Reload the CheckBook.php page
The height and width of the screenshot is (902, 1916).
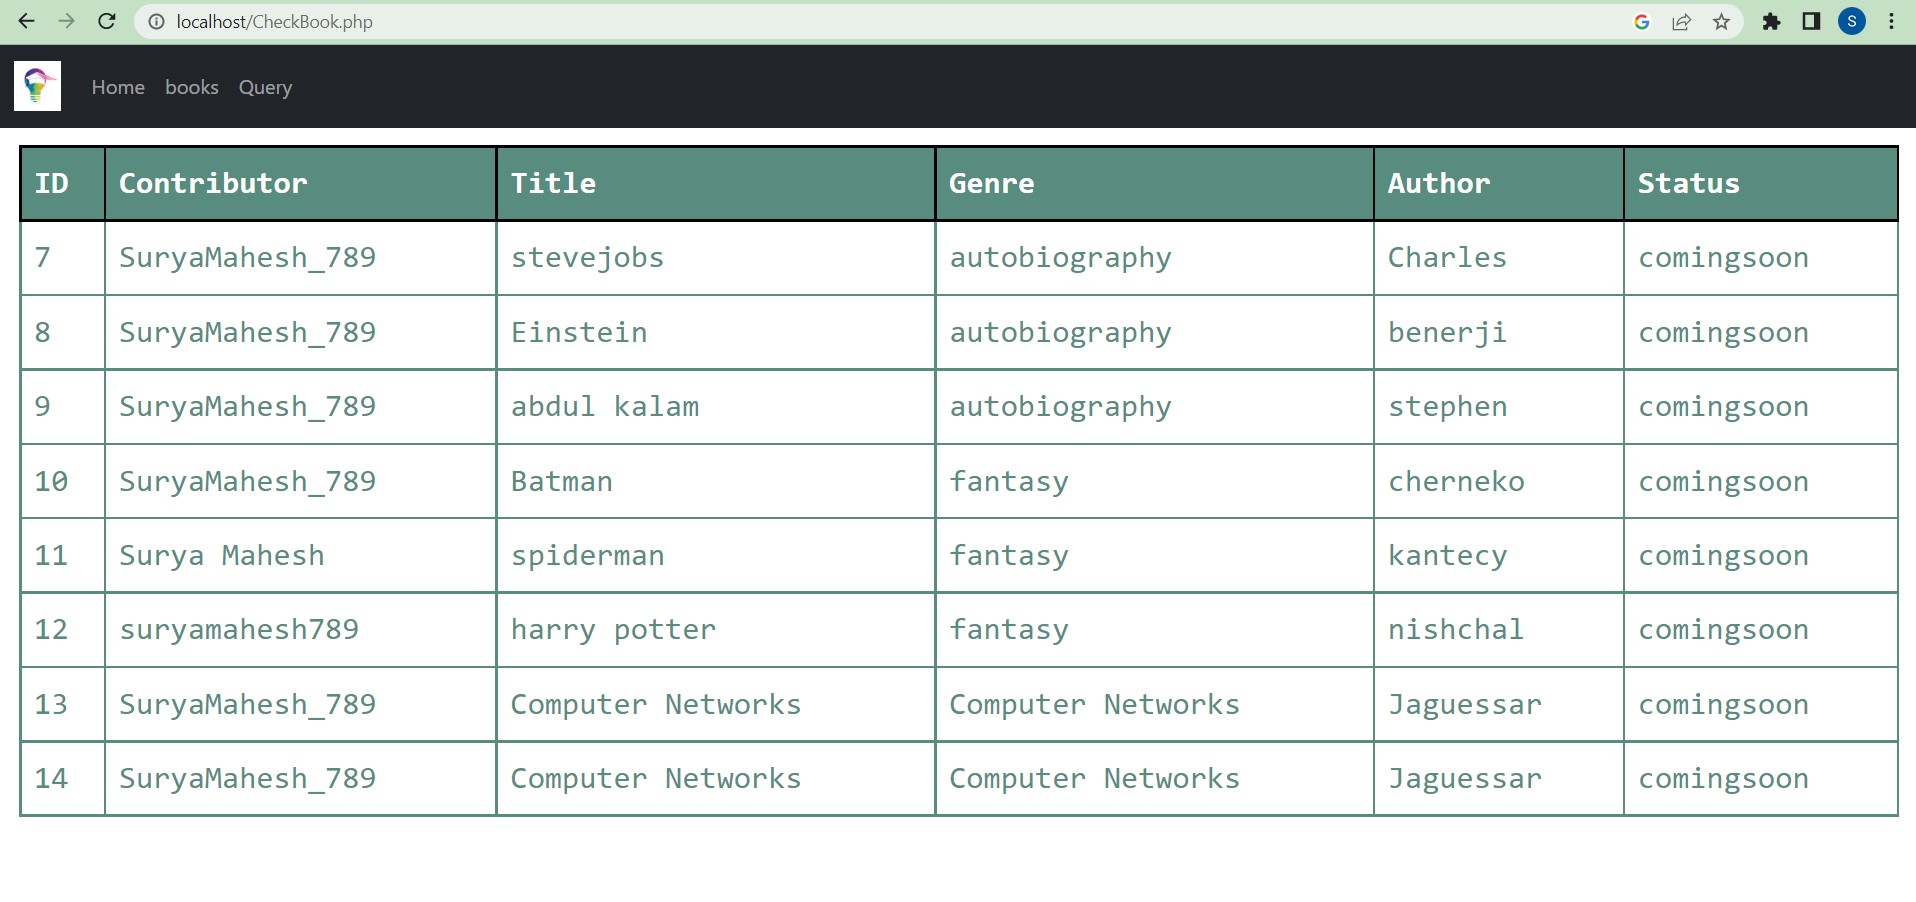[106, 21]
